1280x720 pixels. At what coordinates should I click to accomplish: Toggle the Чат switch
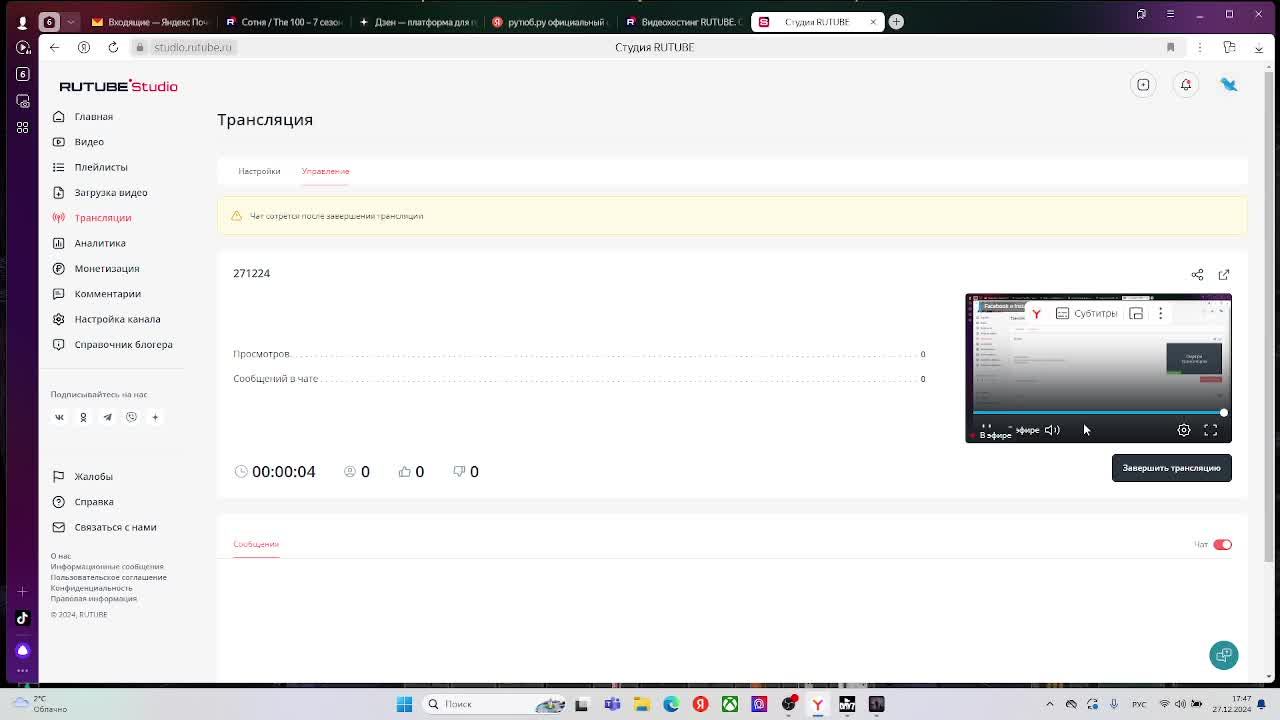pos(1222,544)
